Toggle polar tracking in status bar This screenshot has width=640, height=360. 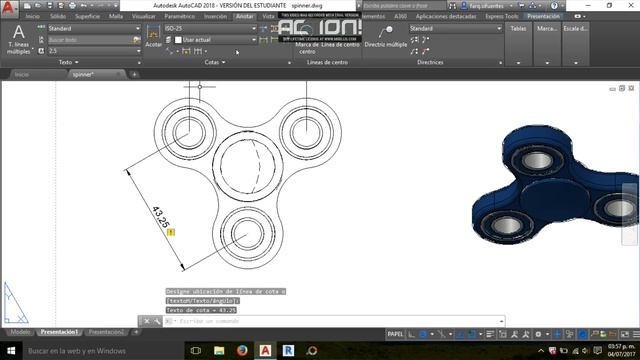pos(423,334)
